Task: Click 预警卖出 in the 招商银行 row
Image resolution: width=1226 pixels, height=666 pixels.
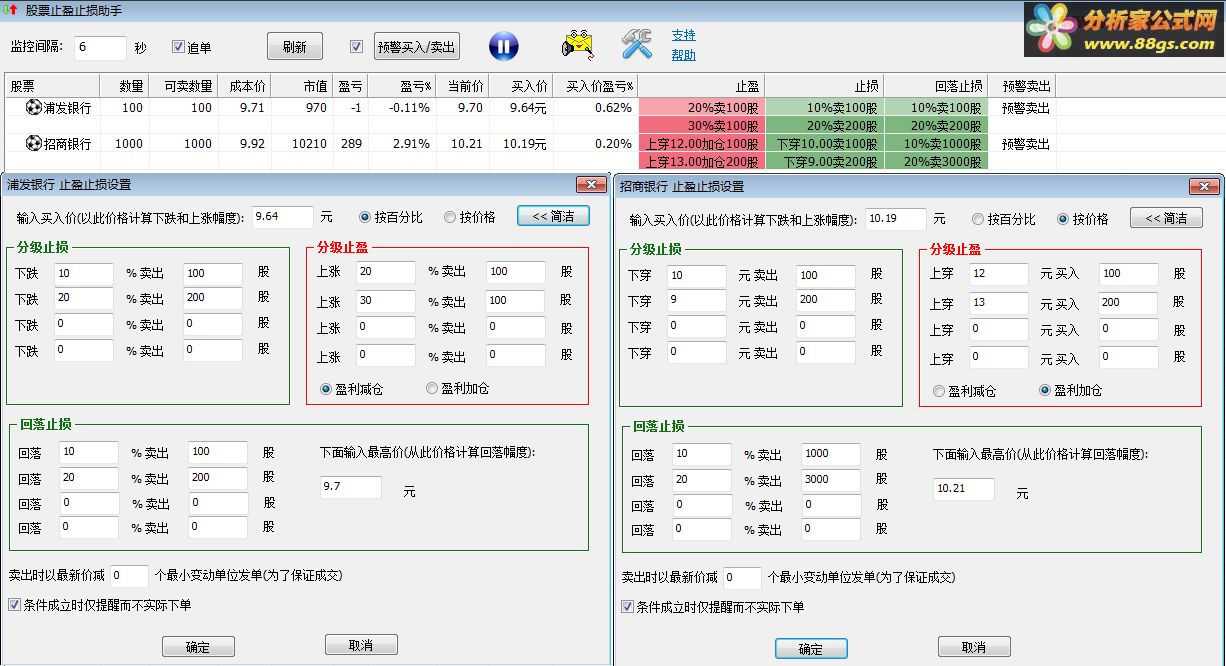Action: 1026,144
